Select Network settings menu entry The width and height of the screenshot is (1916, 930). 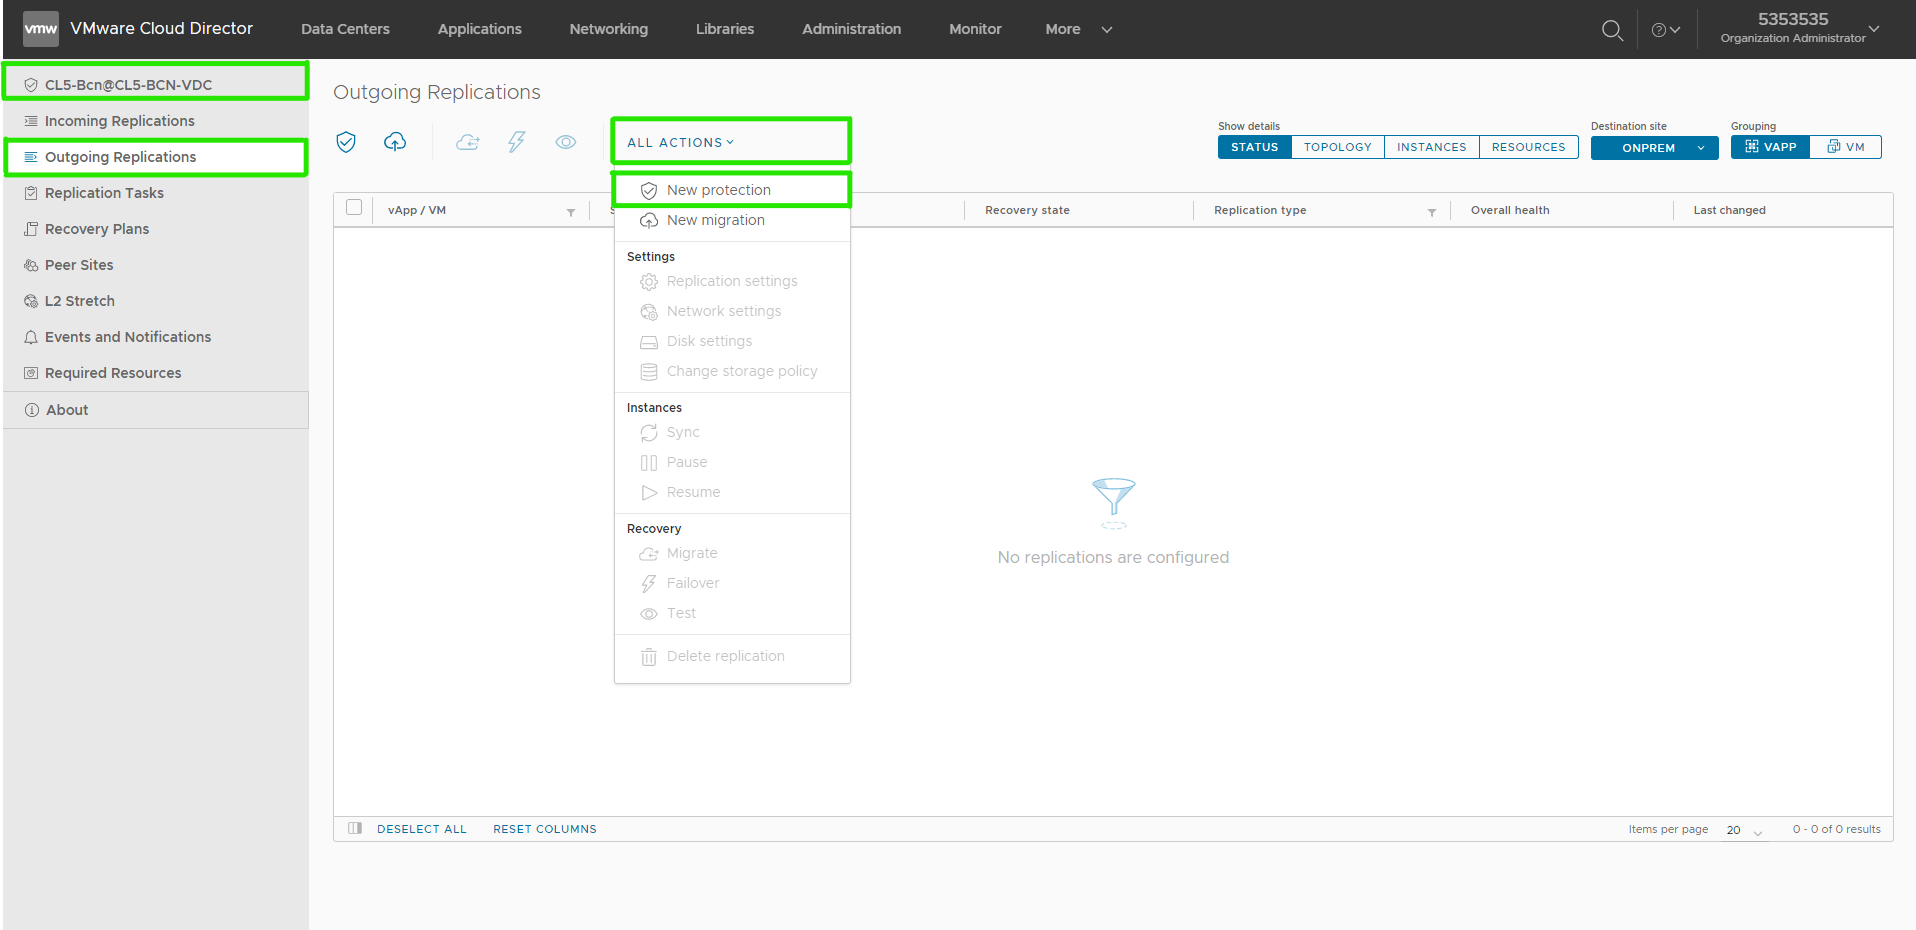[x=732, y=311]
